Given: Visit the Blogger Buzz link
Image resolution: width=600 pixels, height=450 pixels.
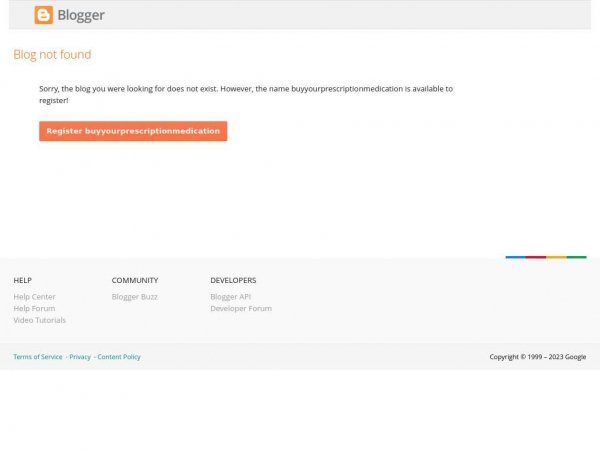Looking at the screenshot, I should (x=135, y=297).
